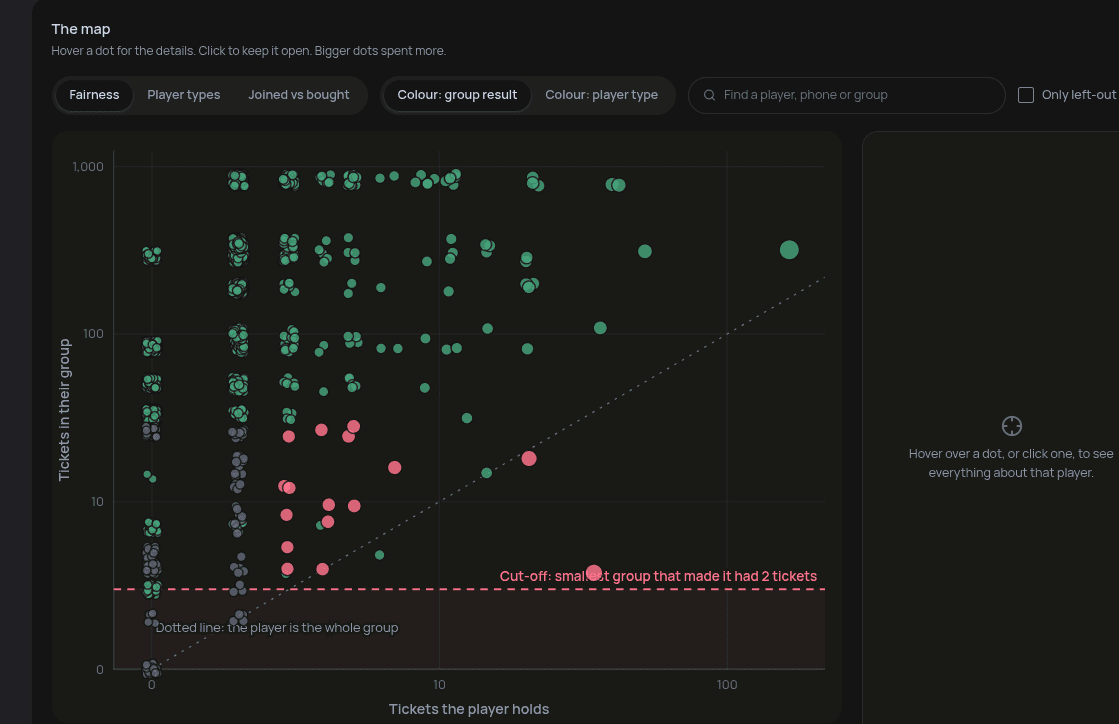This screenshot has height=724, width=1119.
Task: Click the magnifier icon in the search box
Action: [709, 95]
